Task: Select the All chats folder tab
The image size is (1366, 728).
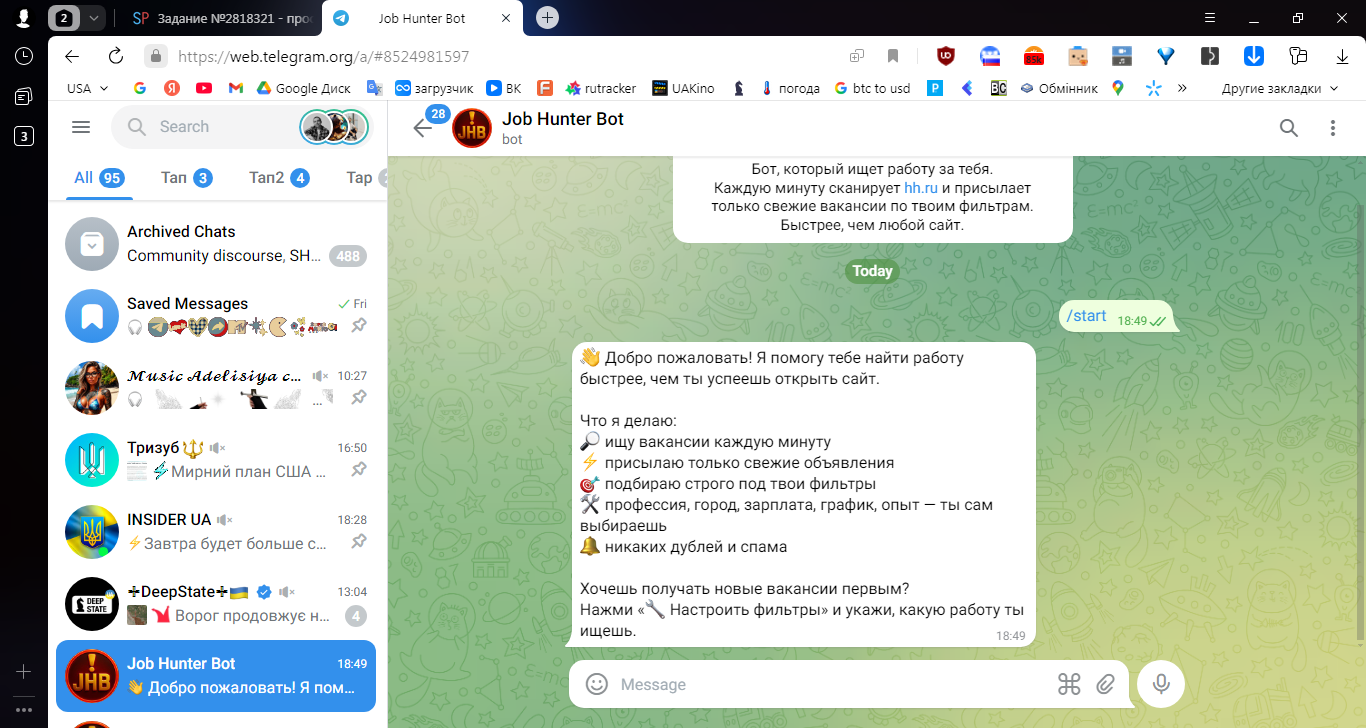Action: coord(98,178)
